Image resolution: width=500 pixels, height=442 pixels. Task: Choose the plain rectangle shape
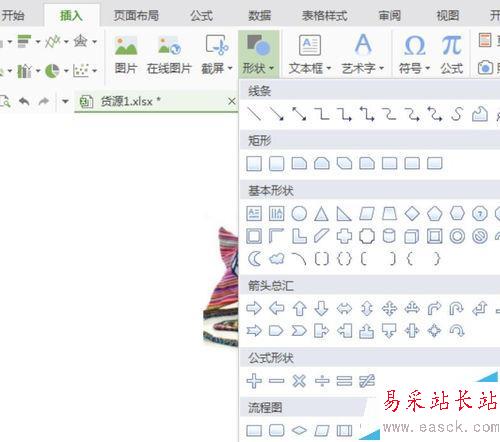pos(254,164)
